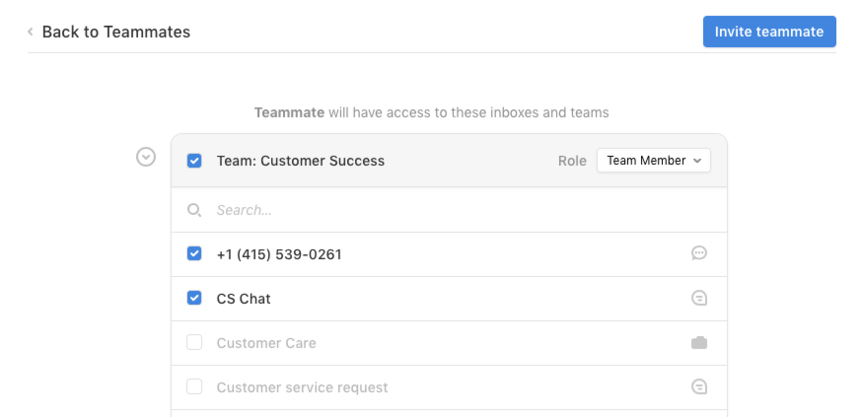Screen dimensions: 860x417
Task: Click the chat icon beside CS Chat
Action: point(699,298)
